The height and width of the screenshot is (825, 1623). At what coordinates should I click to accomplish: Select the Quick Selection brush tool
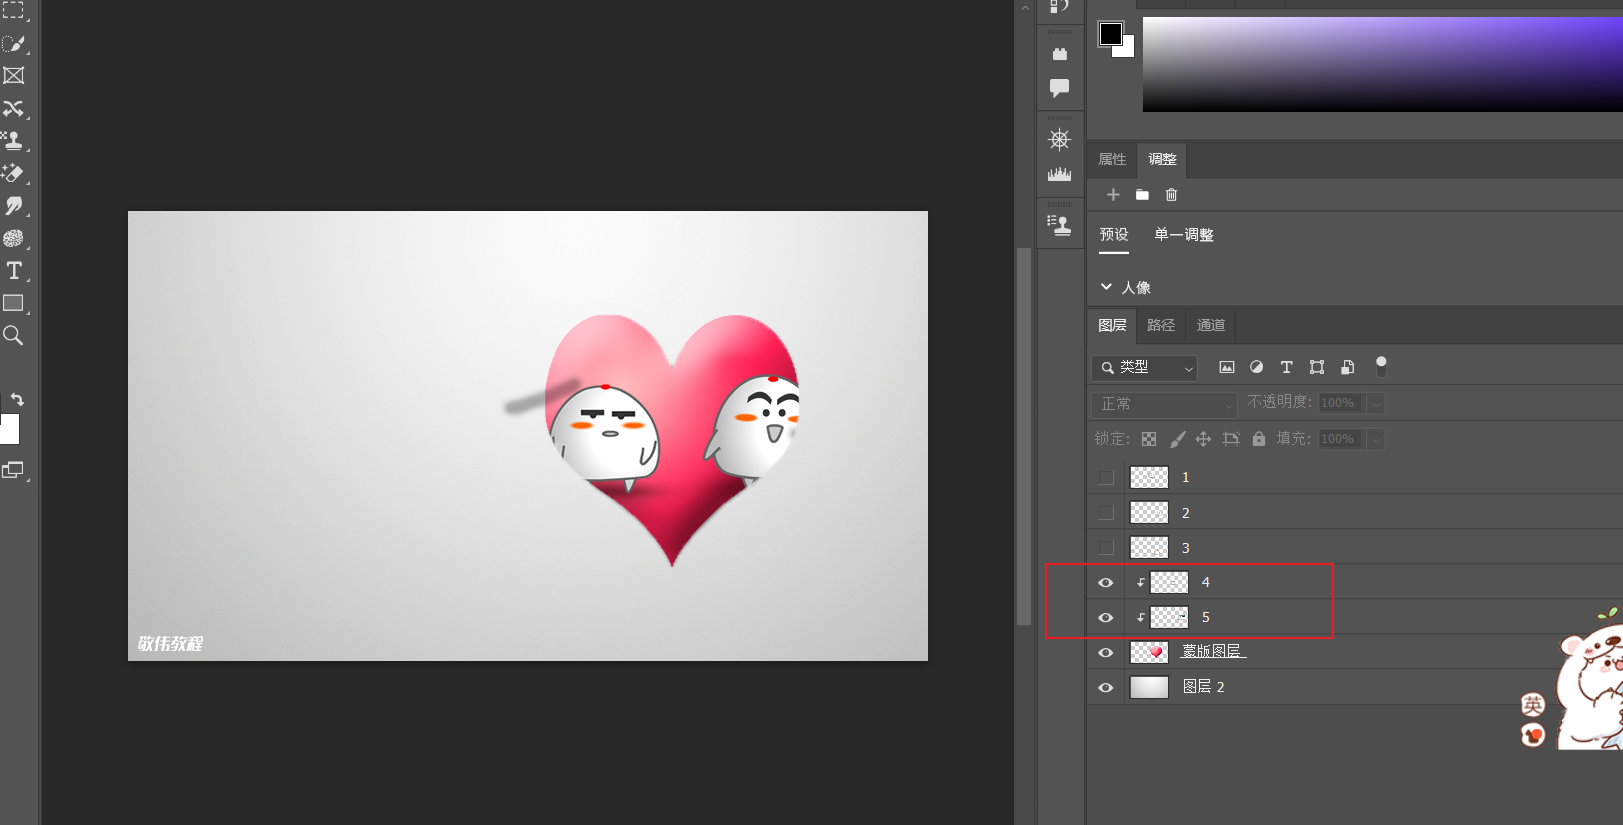tap(13, 44)
